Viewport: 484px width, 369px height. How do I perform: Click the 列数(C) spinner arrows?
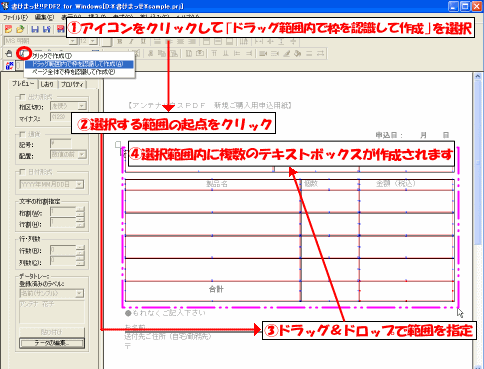click(x=80, y=261)
